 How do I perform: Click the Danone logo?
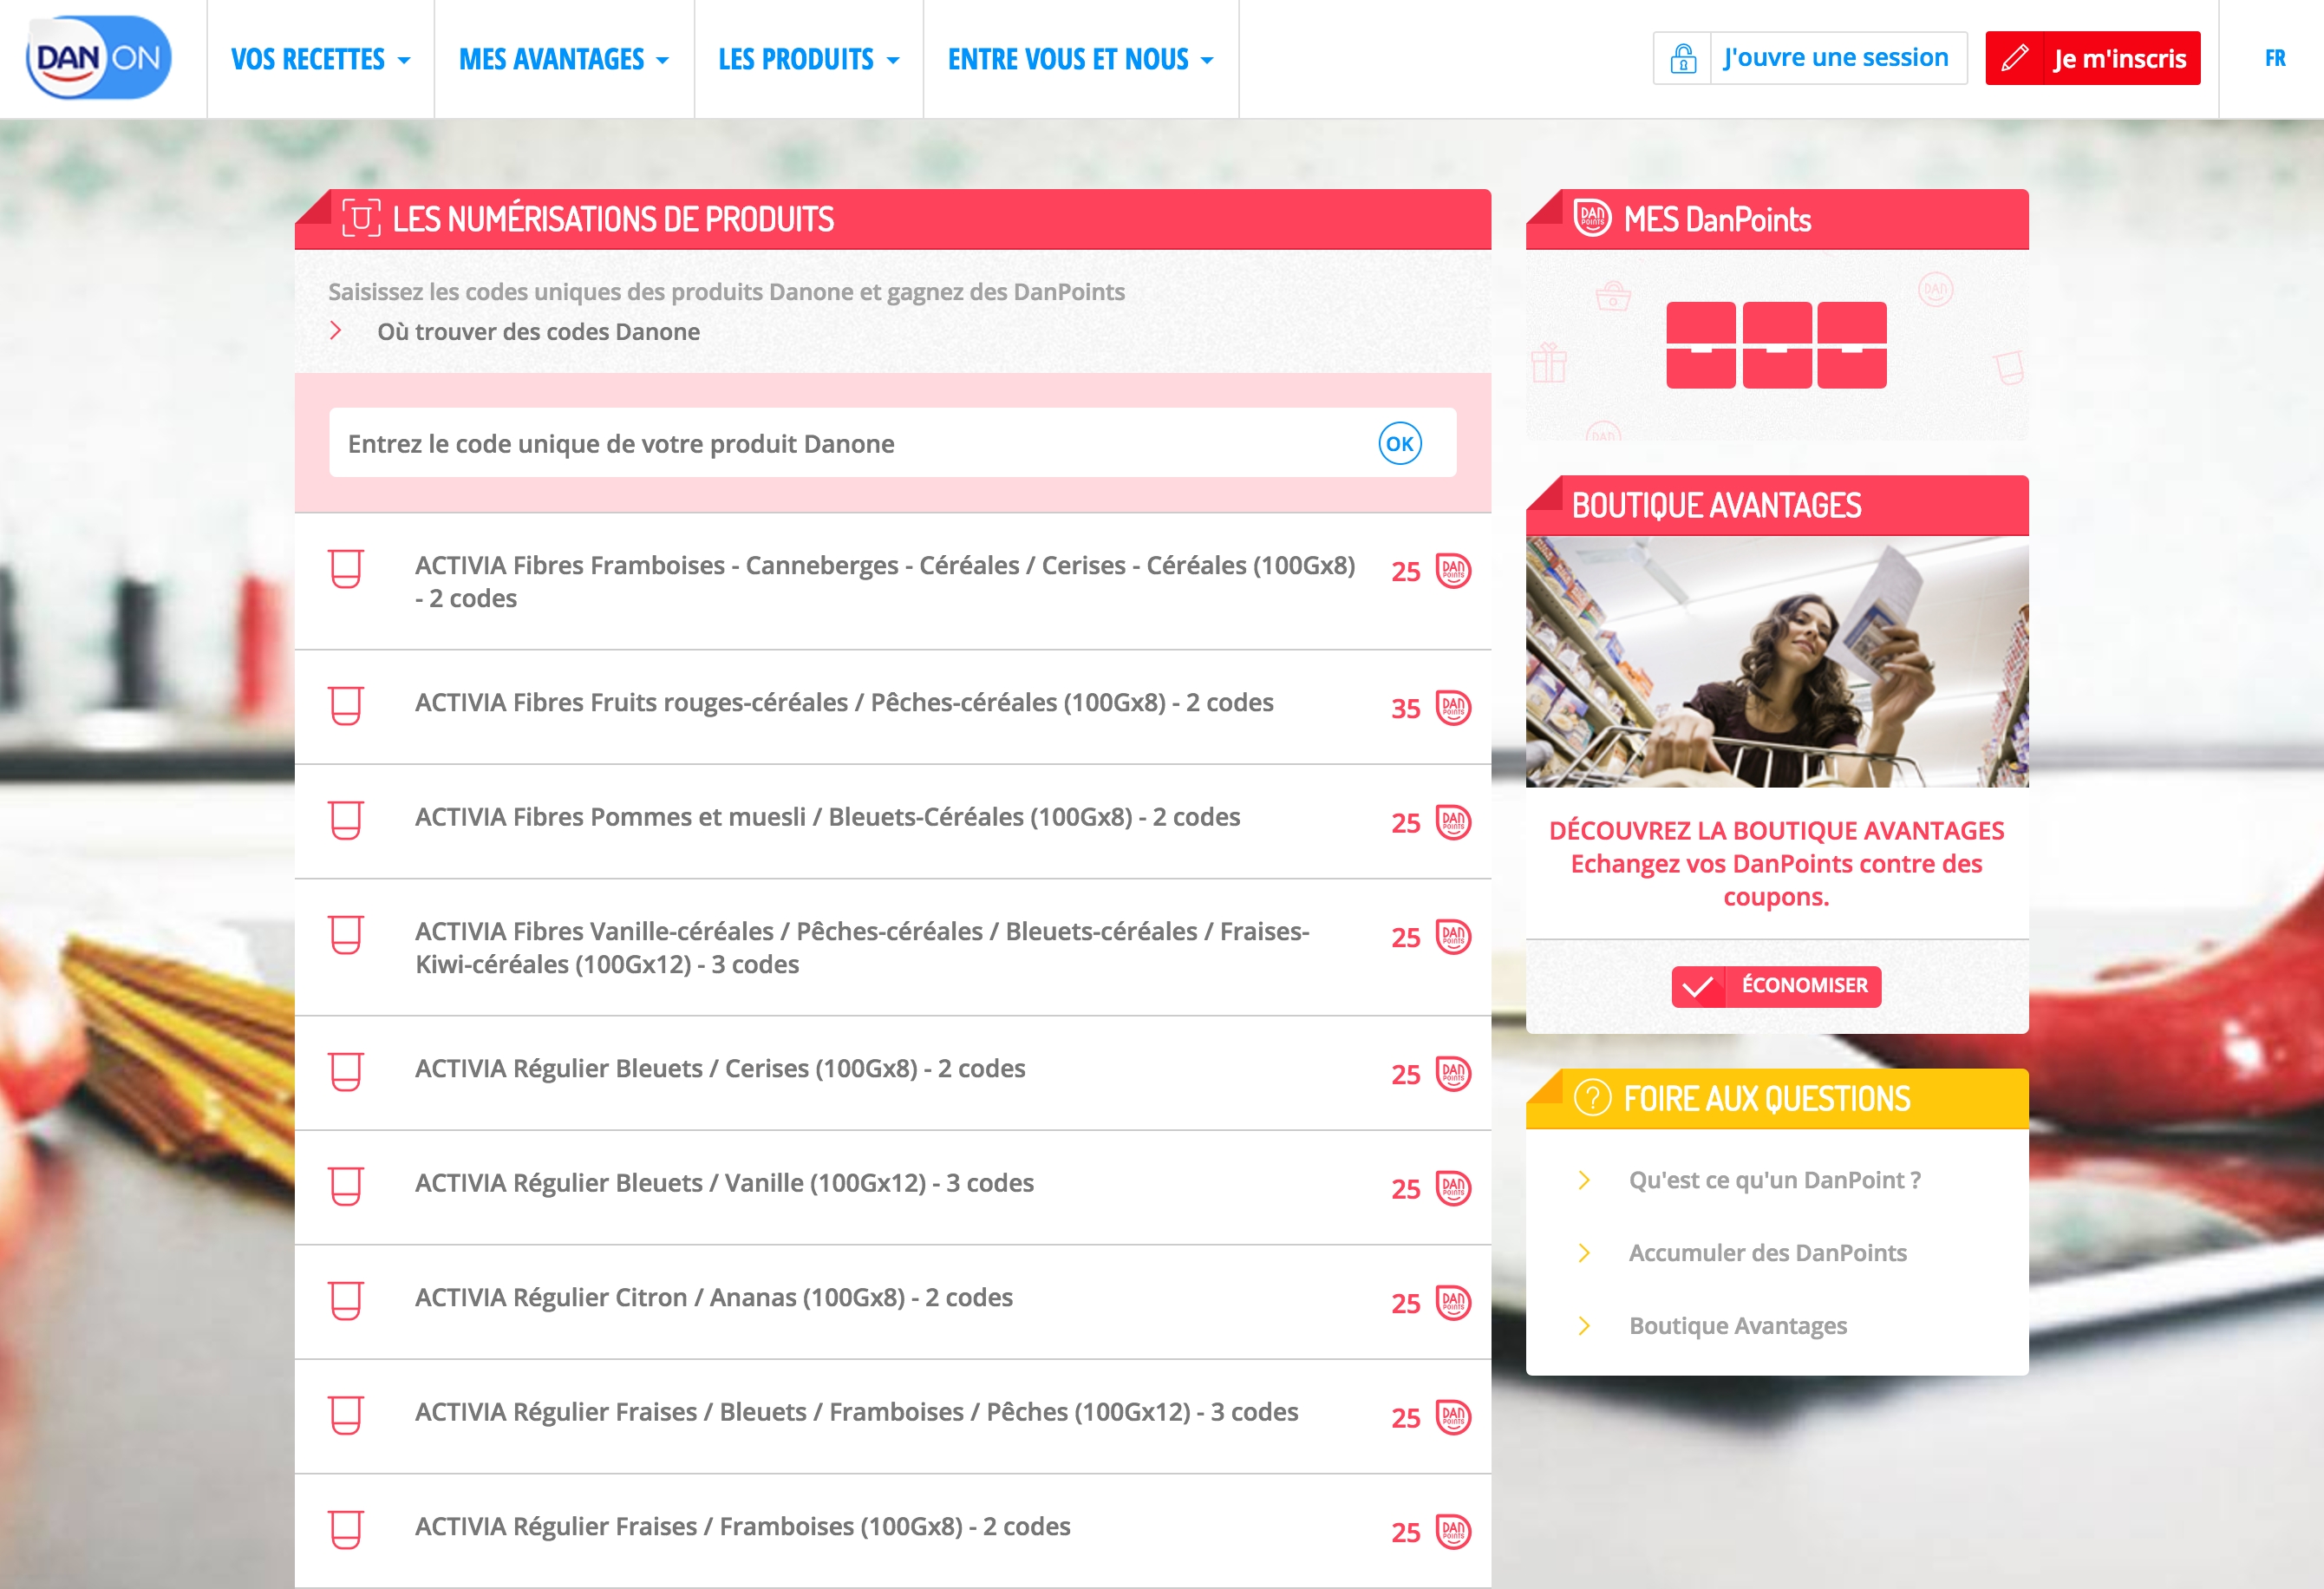[98, 57]
